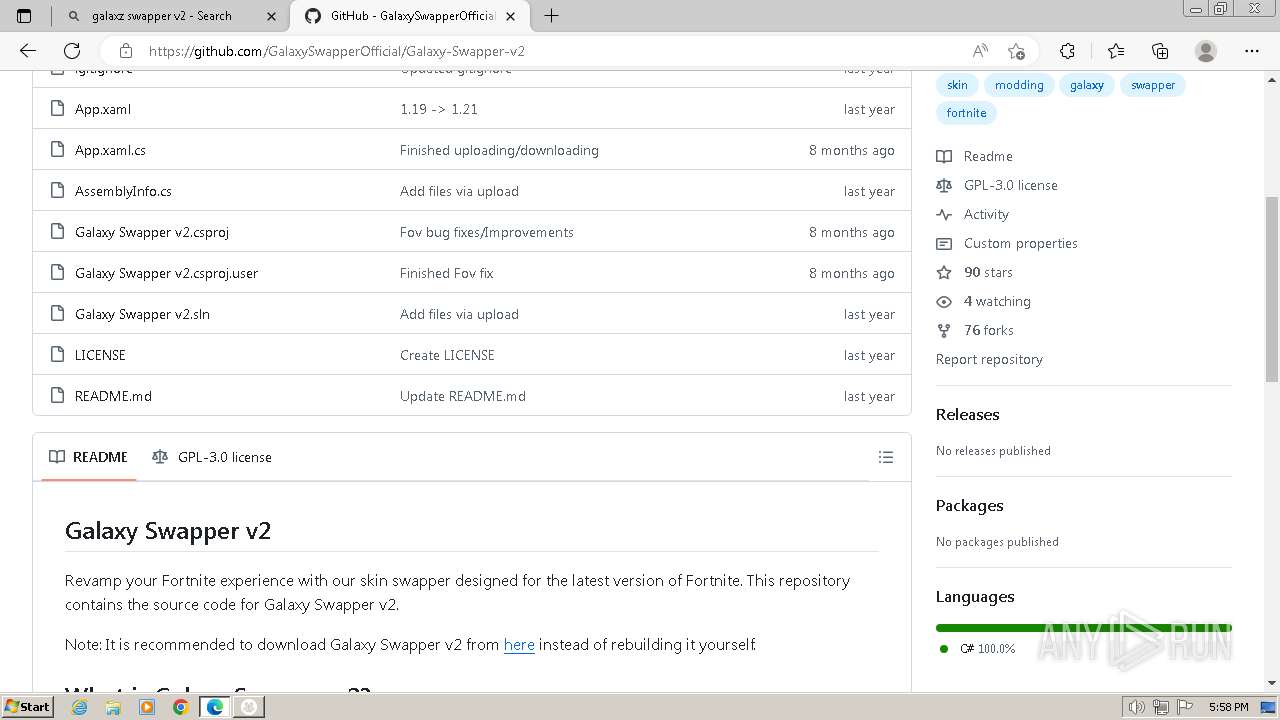Viewport: 1280px width, 720px height.
Task: Click file icon next to App.xaml.cs
Action: click(56, 150)
